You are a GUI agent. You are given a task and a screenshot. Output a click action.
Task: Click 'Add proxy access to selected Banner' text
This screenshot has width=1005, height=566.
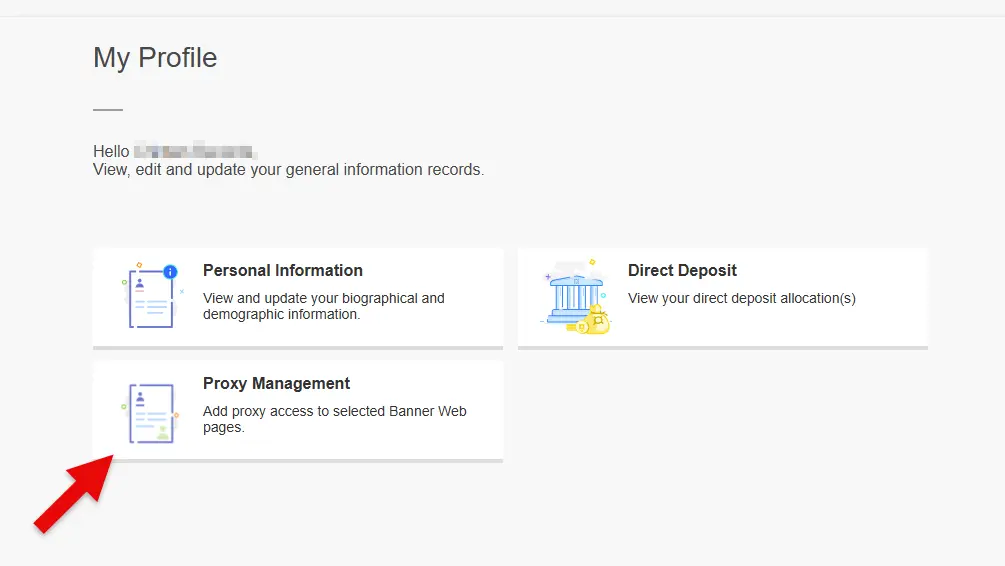tap(334, 411)
